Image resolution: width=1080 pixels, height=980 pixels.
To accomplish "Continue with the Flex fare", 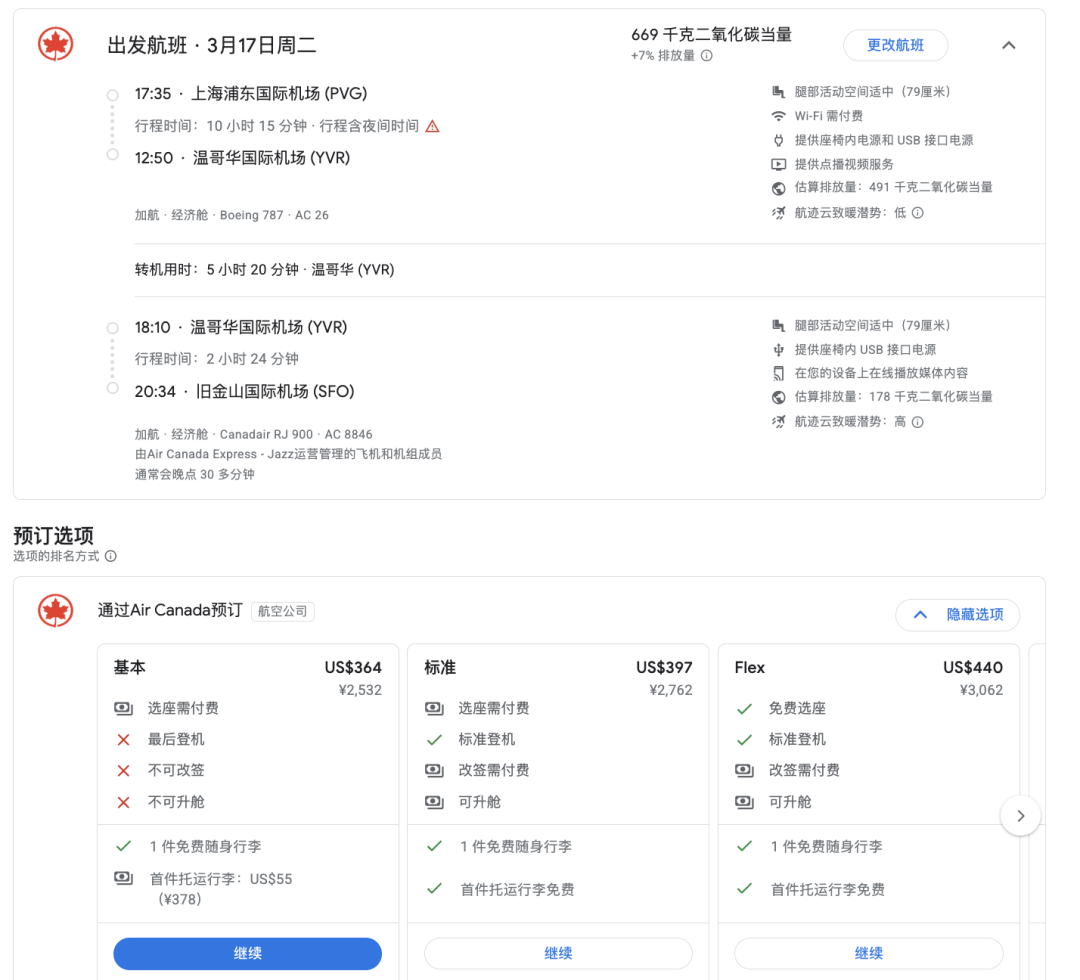I will pyautogui.click(x=868, y=953).
